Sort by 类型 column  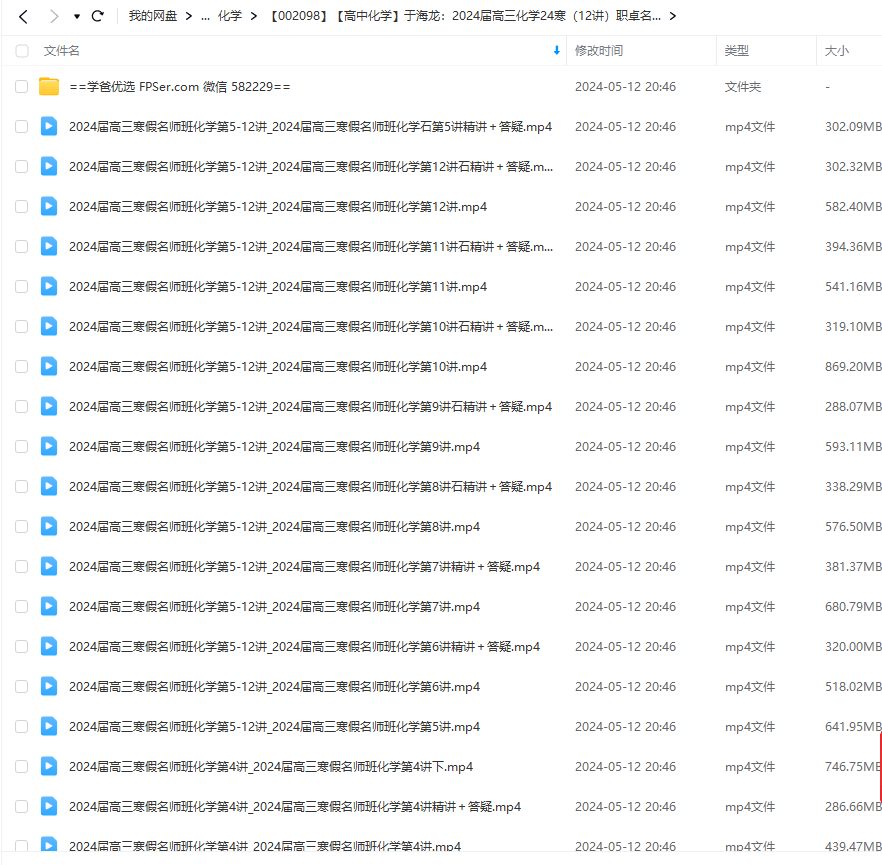(736, 51)
